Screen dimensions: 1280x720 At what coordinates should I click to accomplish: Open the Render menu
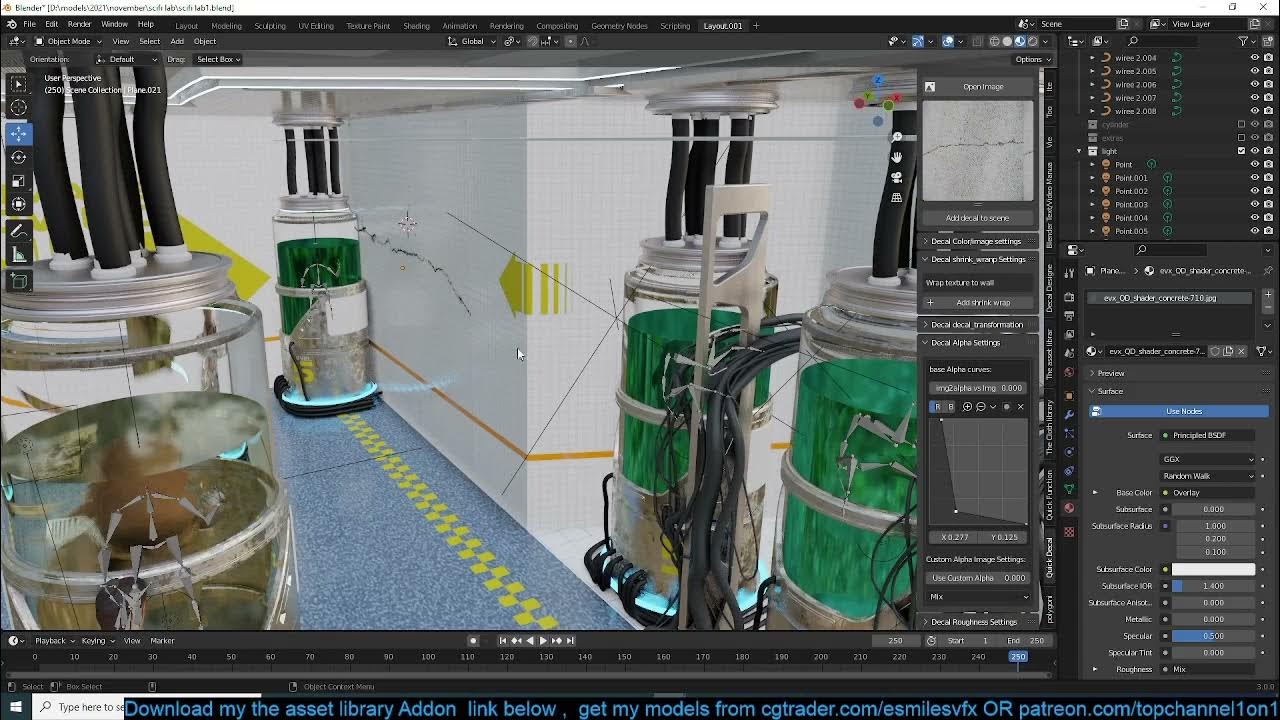click(x=79, y=24)
